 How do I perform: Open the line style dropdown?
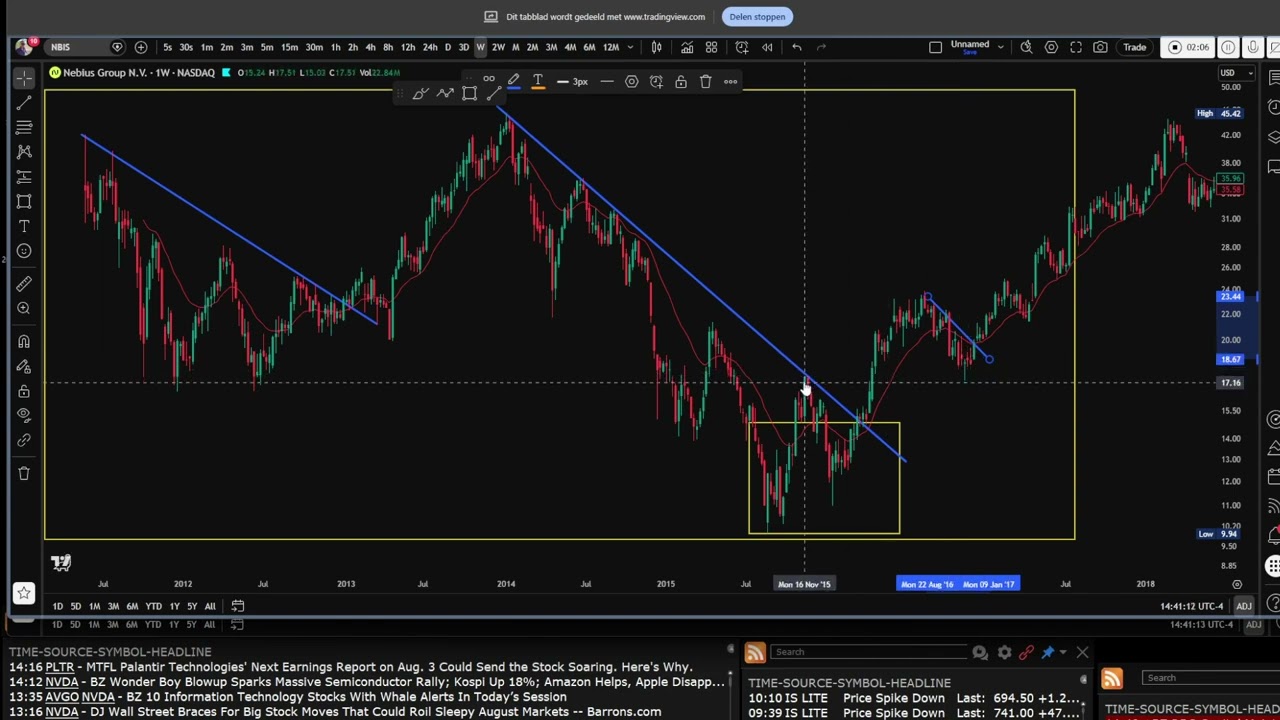pyautogui.click(x=607, y=82)
